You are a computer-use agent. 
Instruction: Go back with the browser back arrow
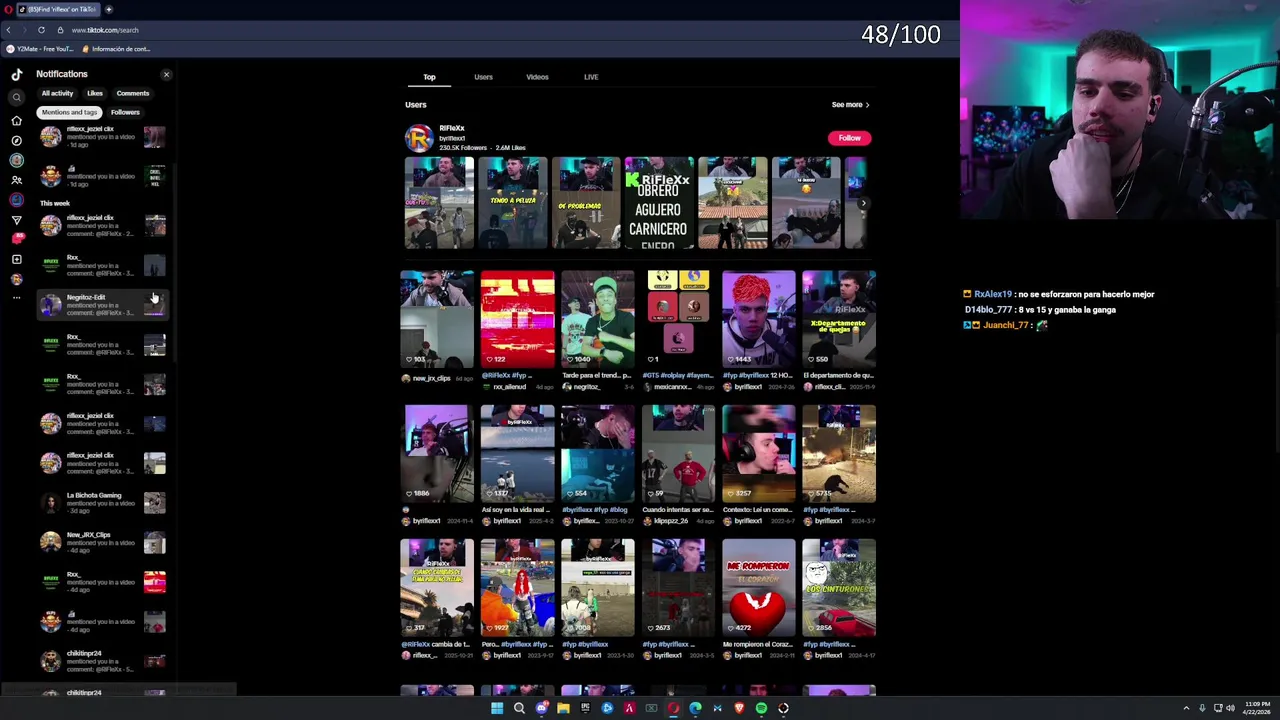coord(8,30)
